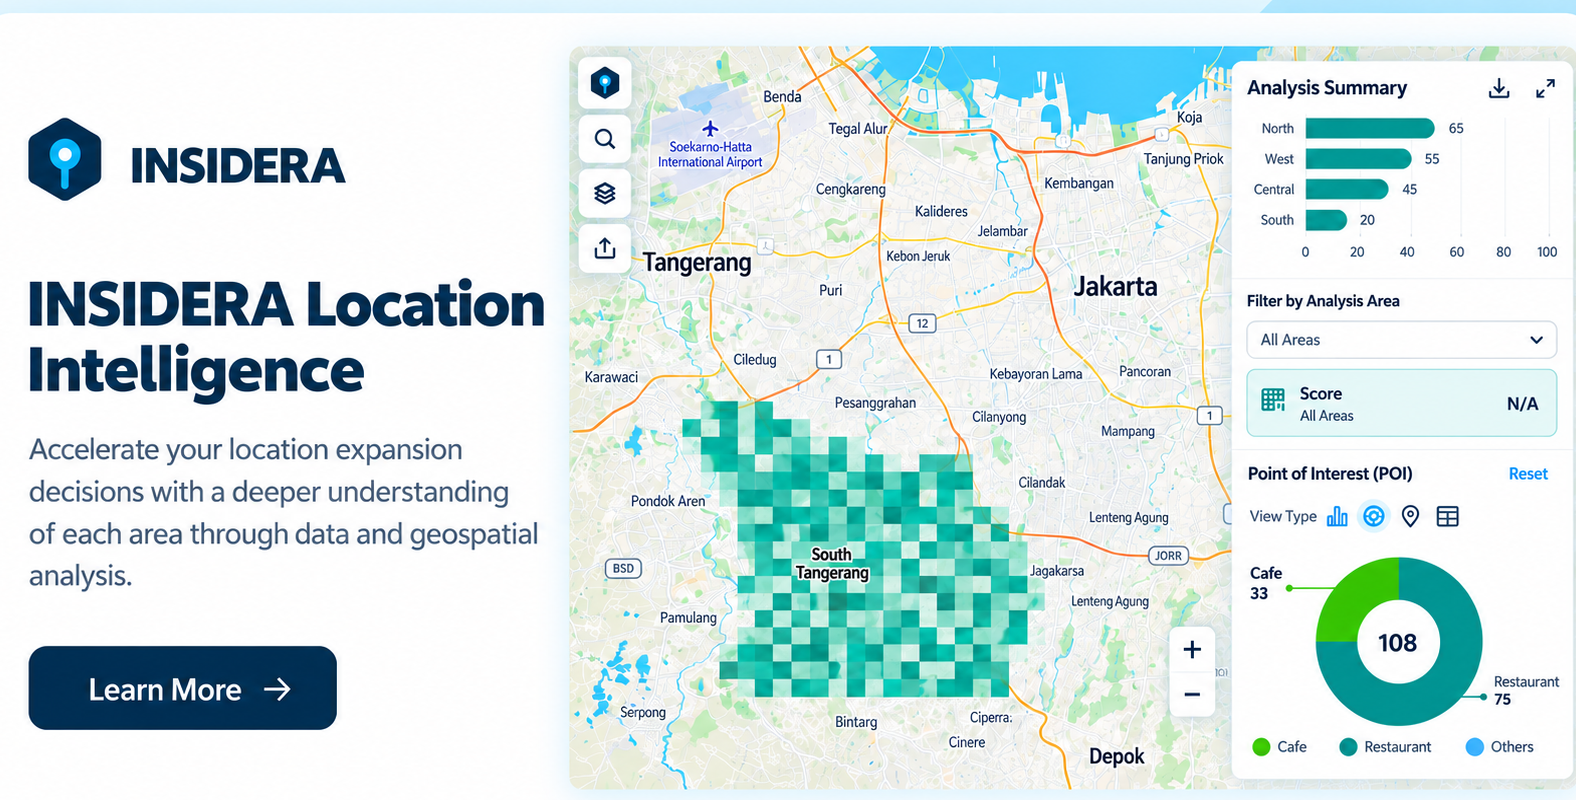1576x800 pixels.
Task: Click the INSIDERA hexagon logo
Action: (65, 160)
